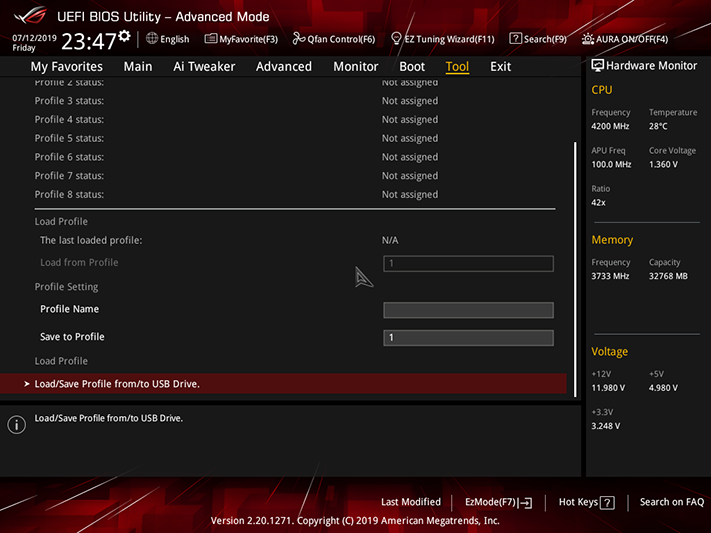Click the globe language icon
This screenshot has width=711, height=533.
click(x=152, y=39)
